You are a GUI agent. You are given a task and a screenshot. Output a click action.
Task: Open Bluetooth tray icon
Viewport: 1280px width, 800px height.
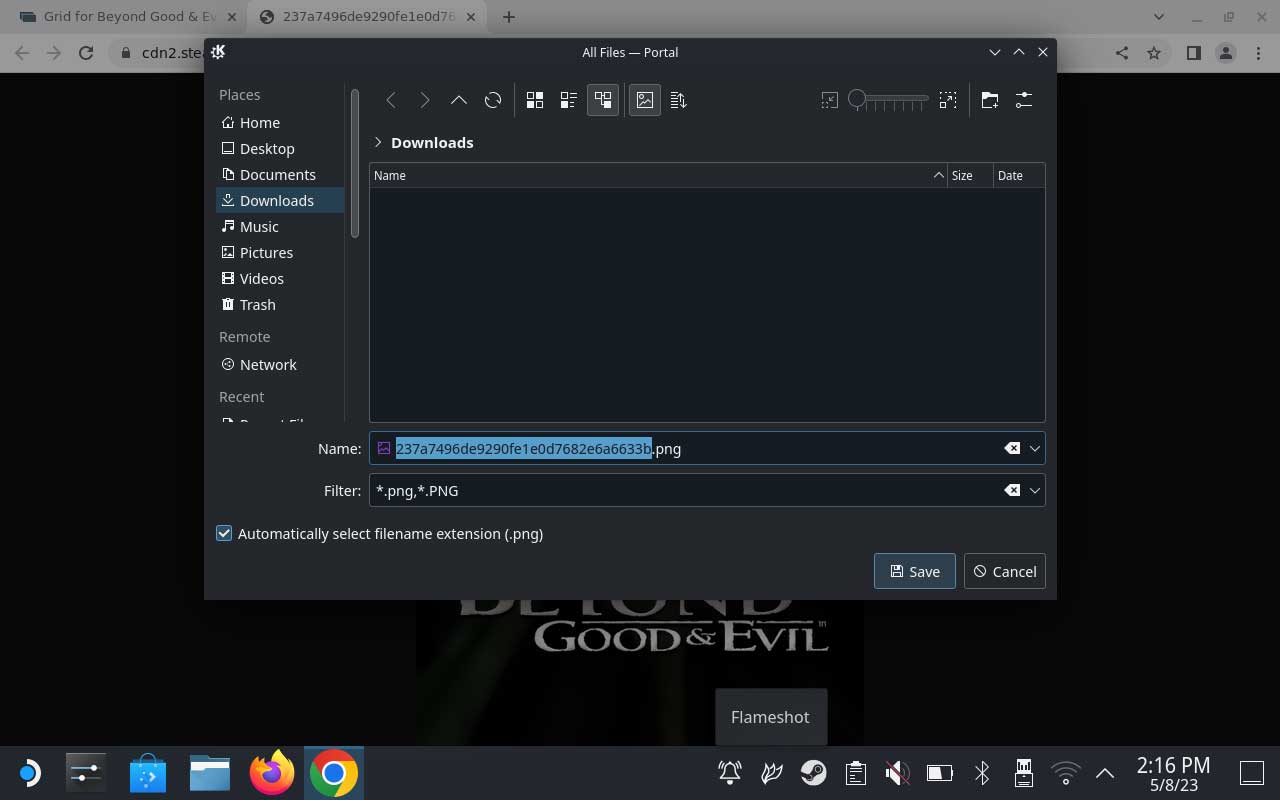[981, 773]
